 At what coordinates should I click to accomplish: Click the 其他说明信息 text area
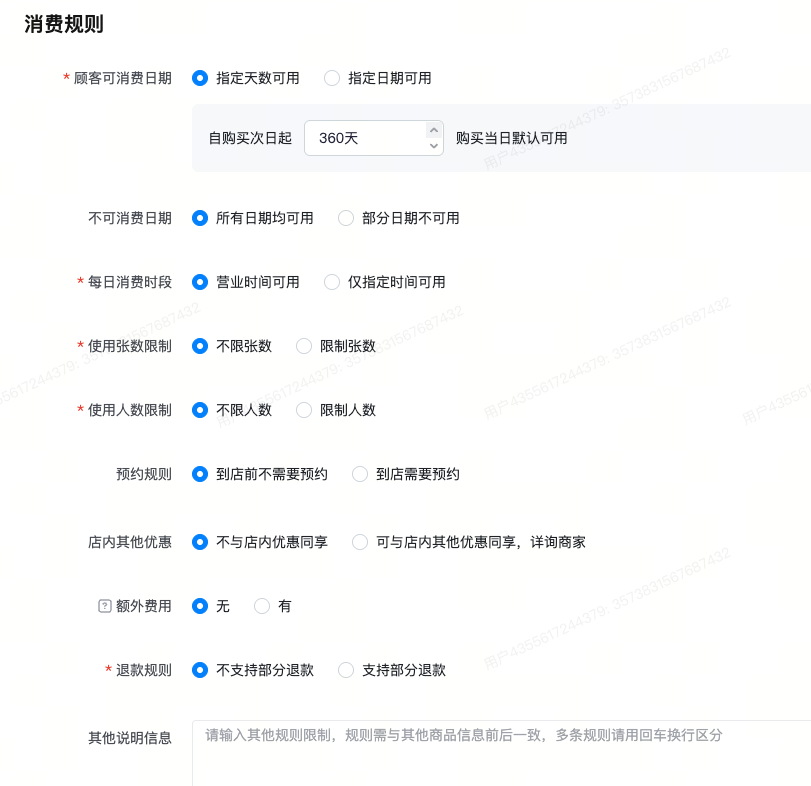pyautogui.click(x=500, y=752)
